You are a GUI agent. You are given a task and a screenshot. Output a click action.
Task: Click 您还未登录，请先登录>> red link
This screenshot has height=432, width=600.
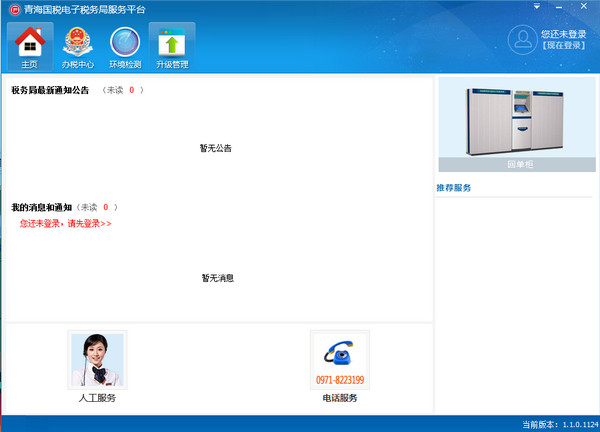click(x=66, y=223)
